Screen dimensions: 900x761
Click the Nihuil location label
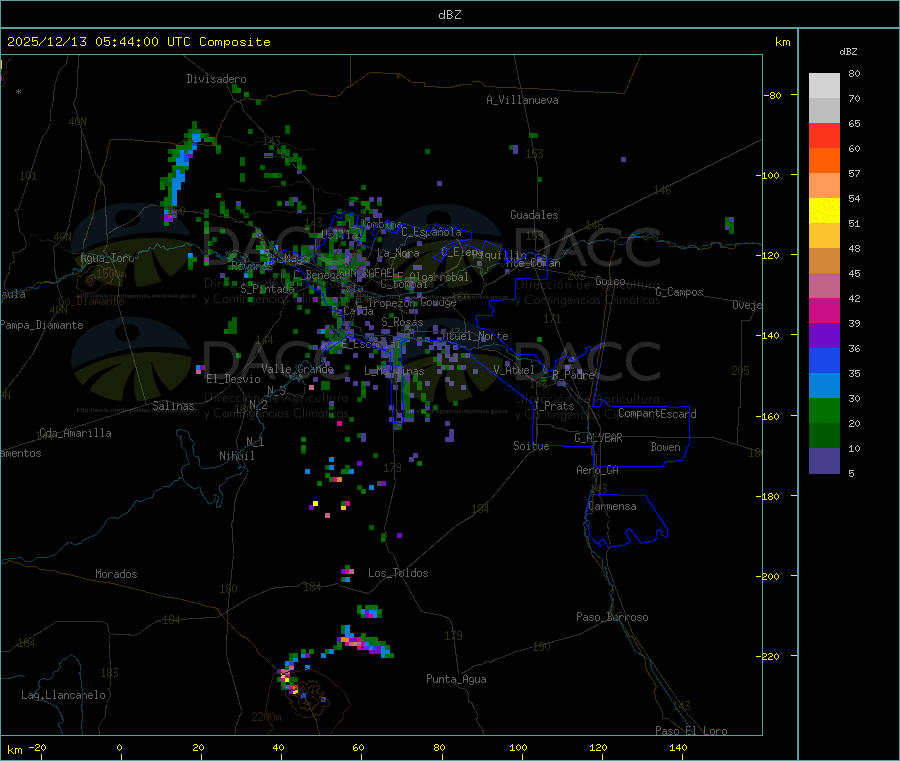236,456
